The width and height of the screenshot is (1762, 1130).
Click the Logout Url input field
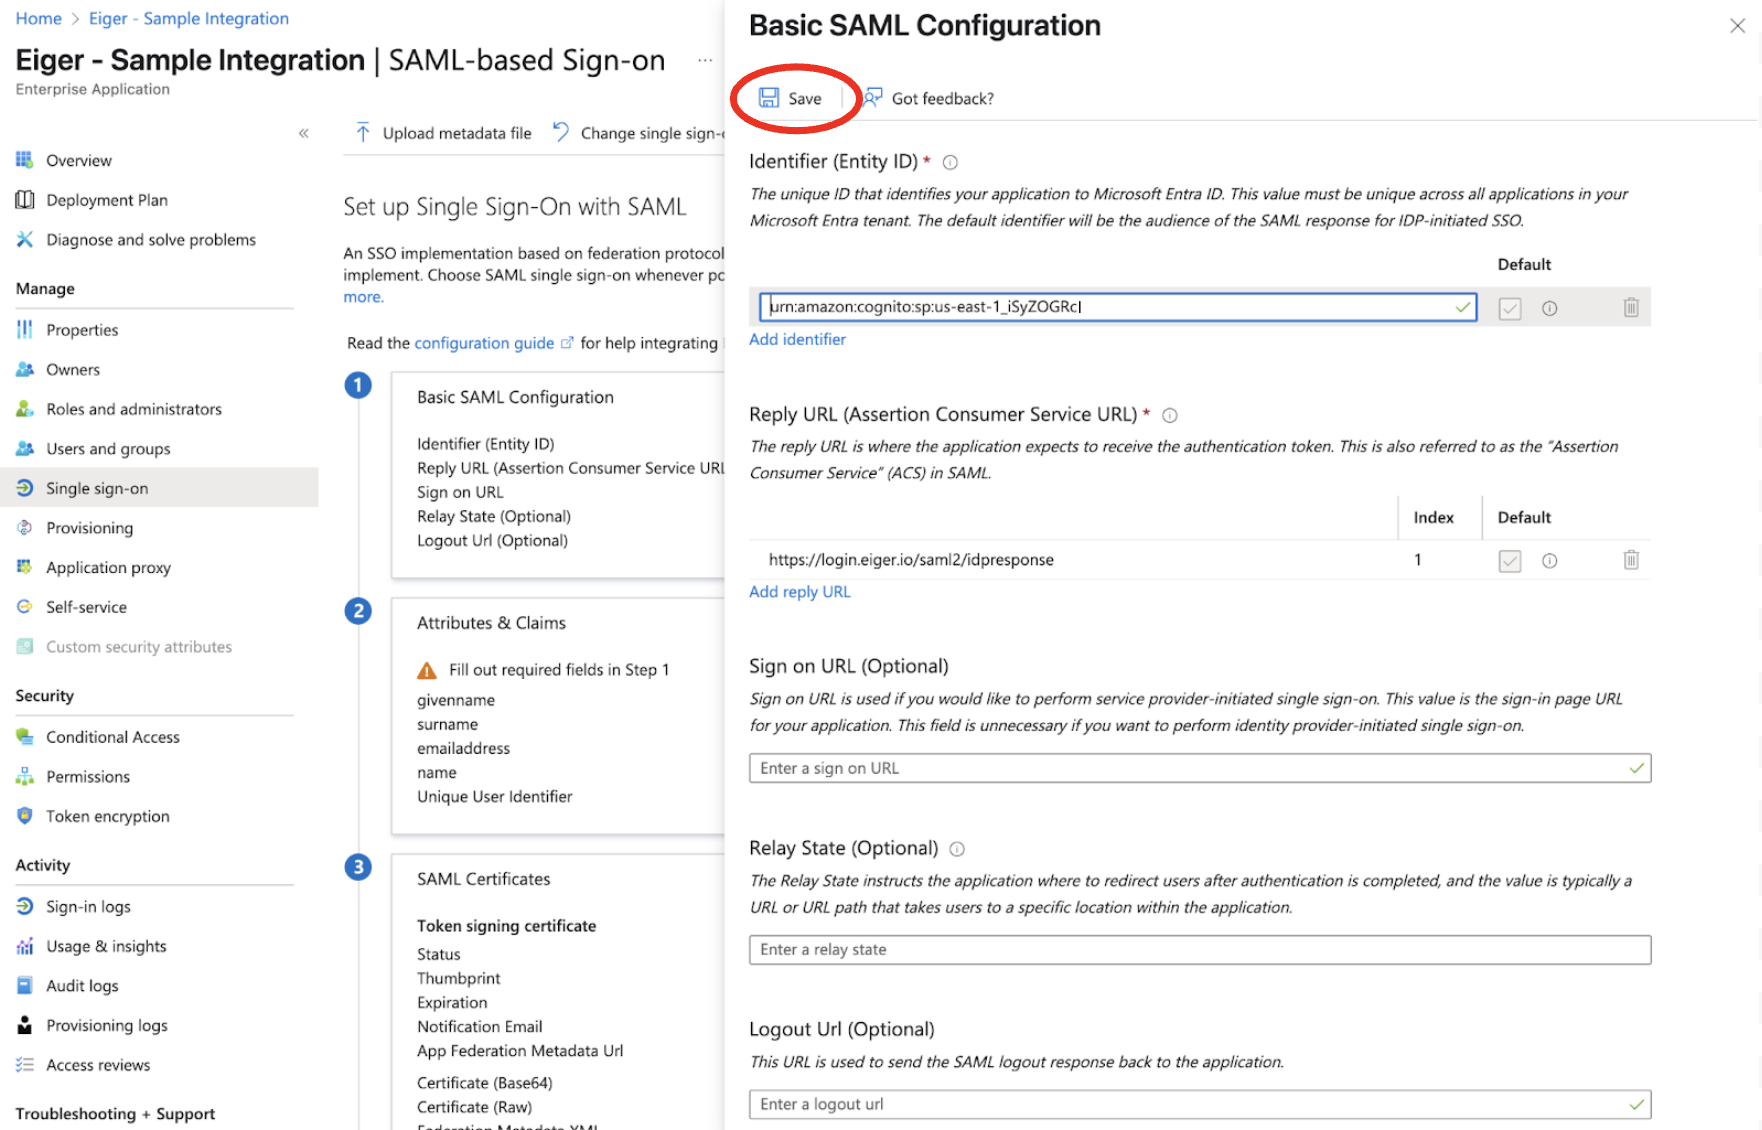click(1200, 1104)
